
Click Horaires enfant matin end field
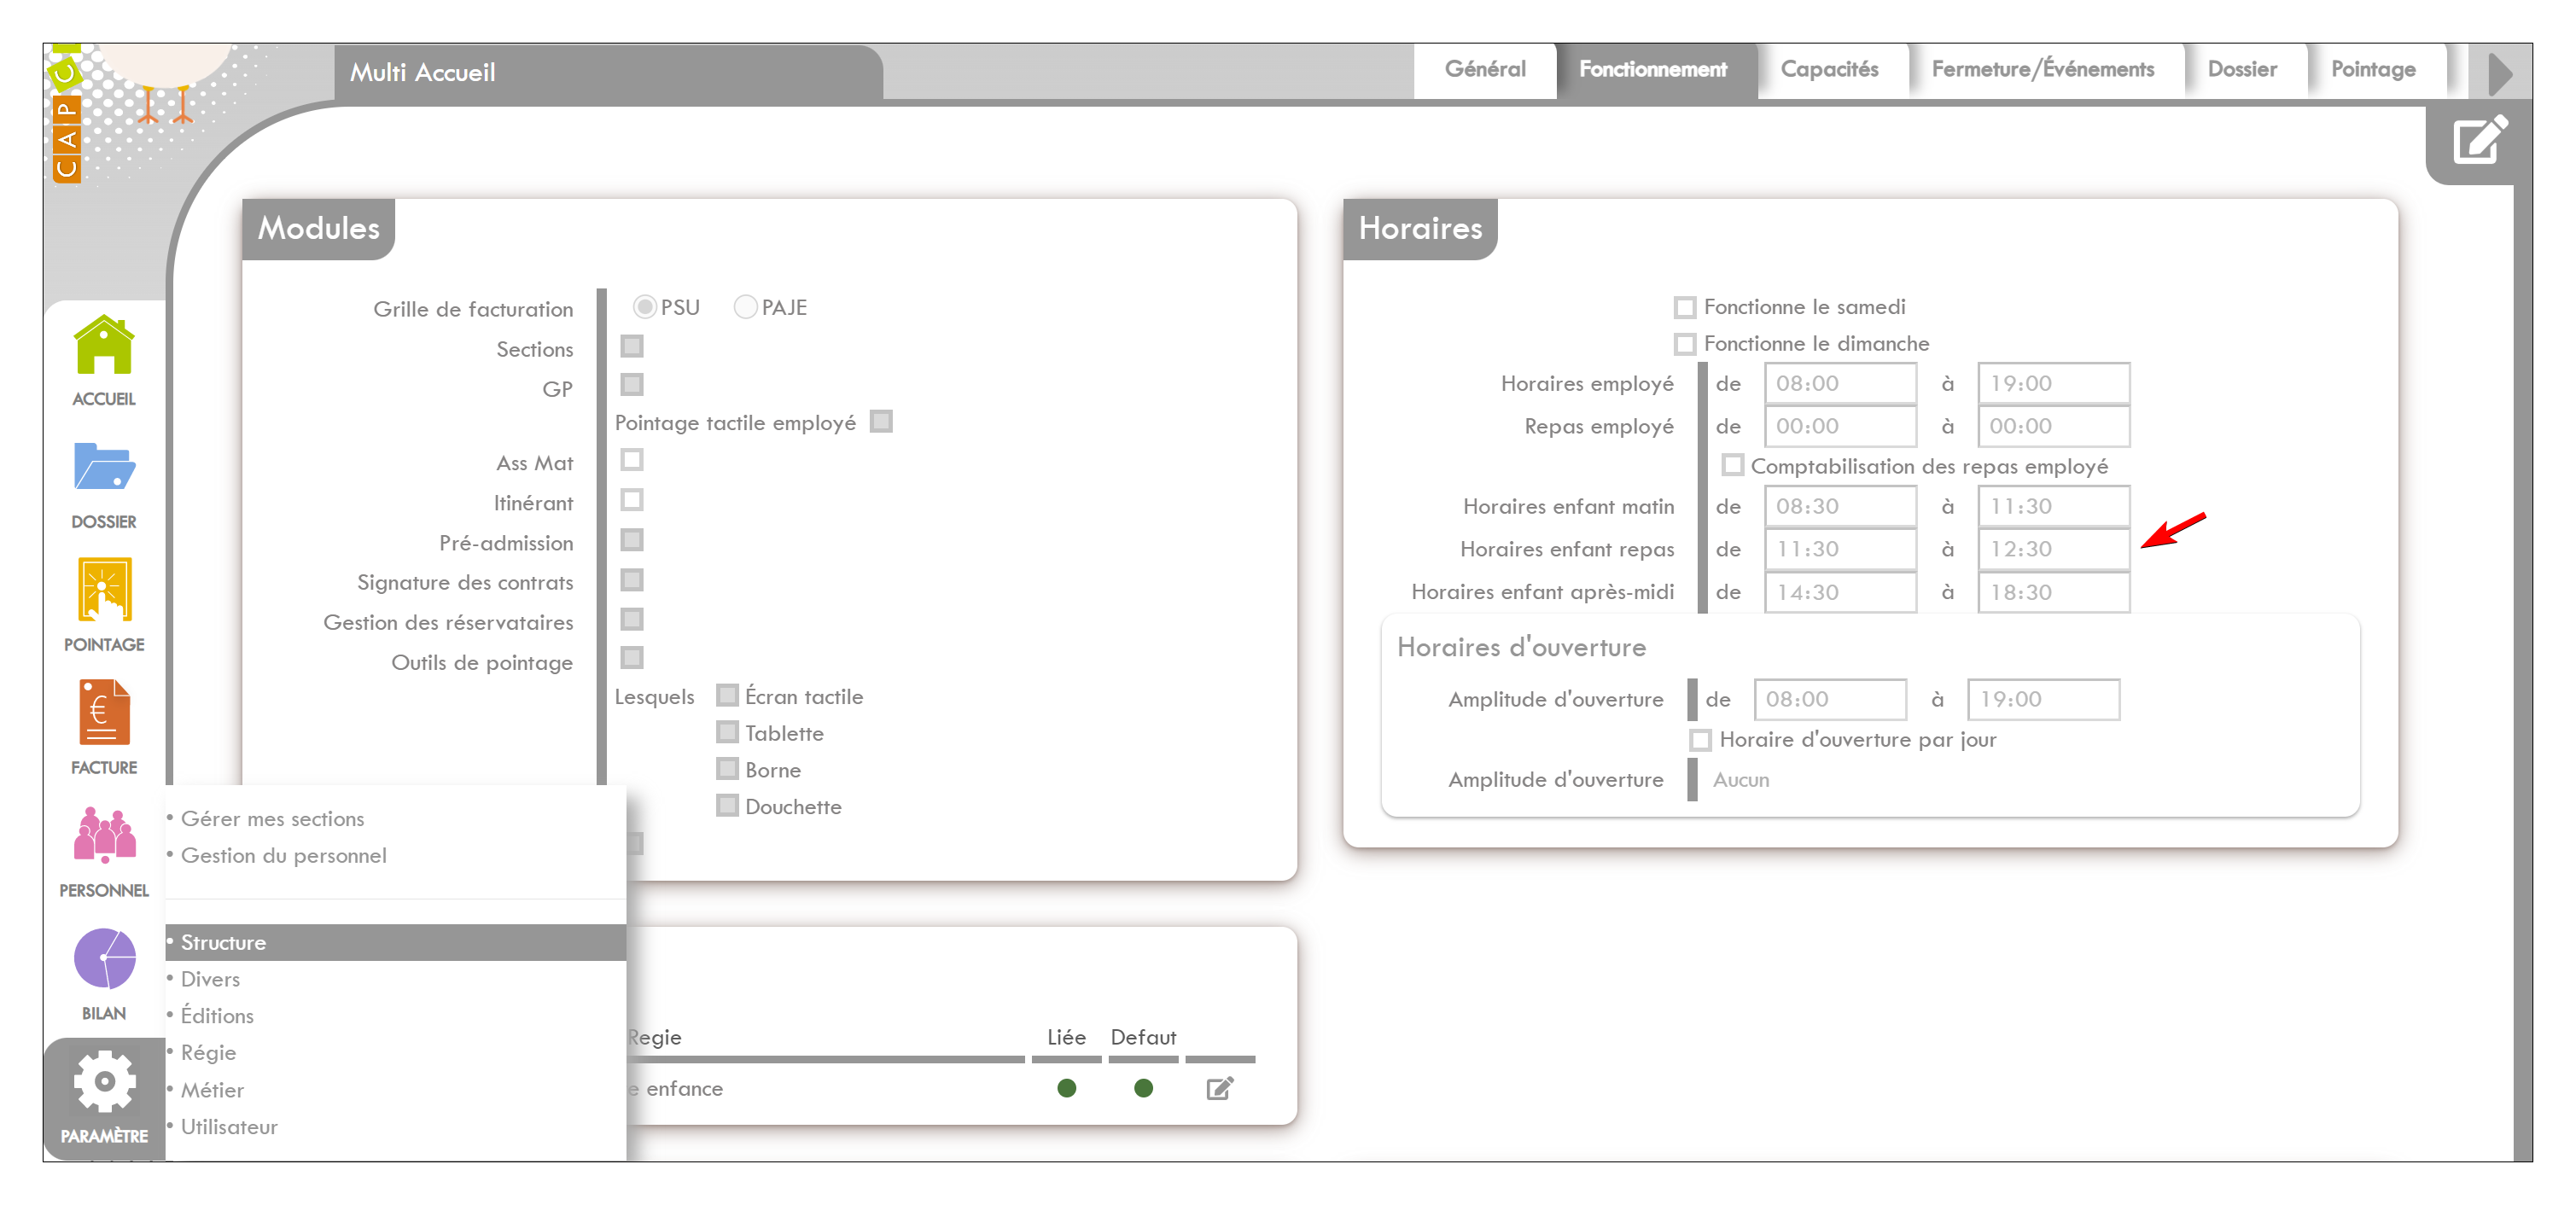point(2053,507)
